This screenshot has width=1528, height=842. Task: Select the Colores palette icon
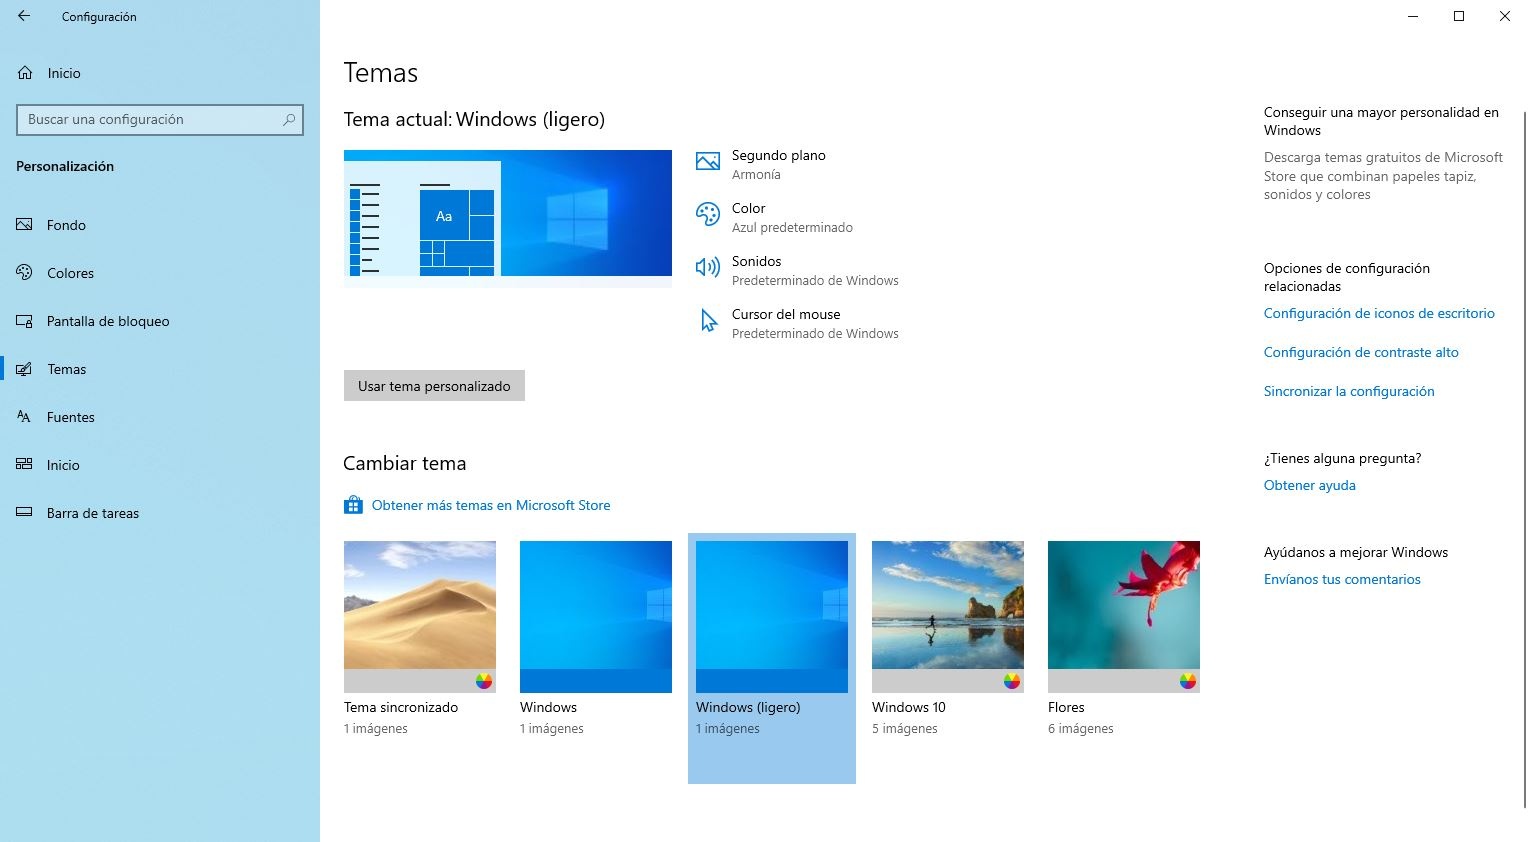point(25,273)
